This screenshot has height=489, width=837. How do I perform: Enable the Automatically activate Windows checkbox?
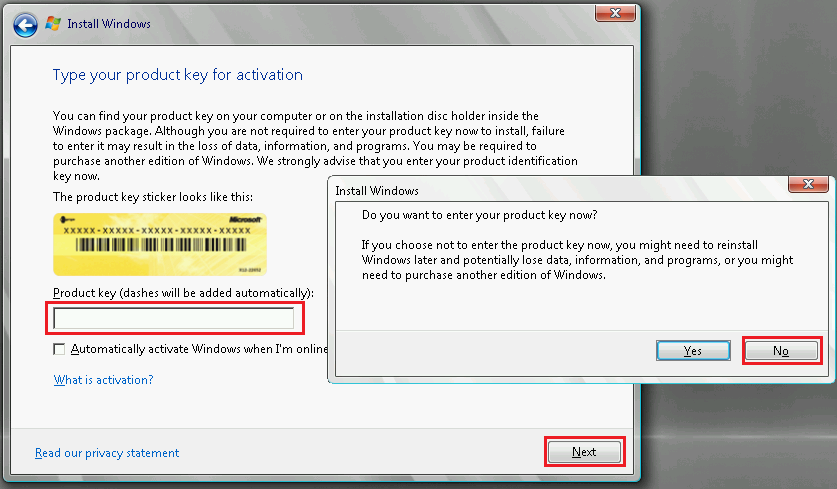(60, 349)
